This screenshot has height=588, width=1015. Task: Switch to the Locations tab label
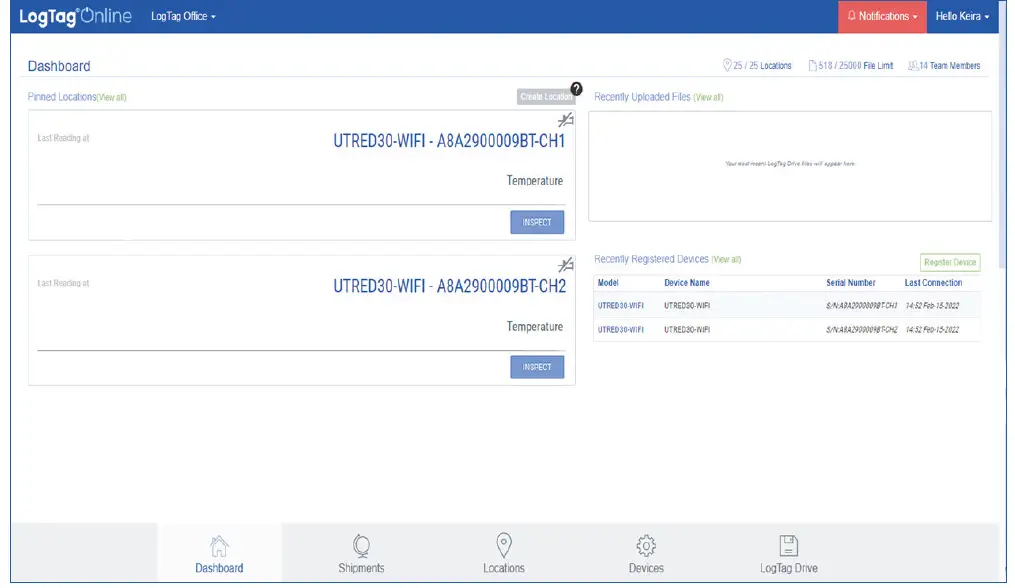pyautogui.click(x=504, y=568)
